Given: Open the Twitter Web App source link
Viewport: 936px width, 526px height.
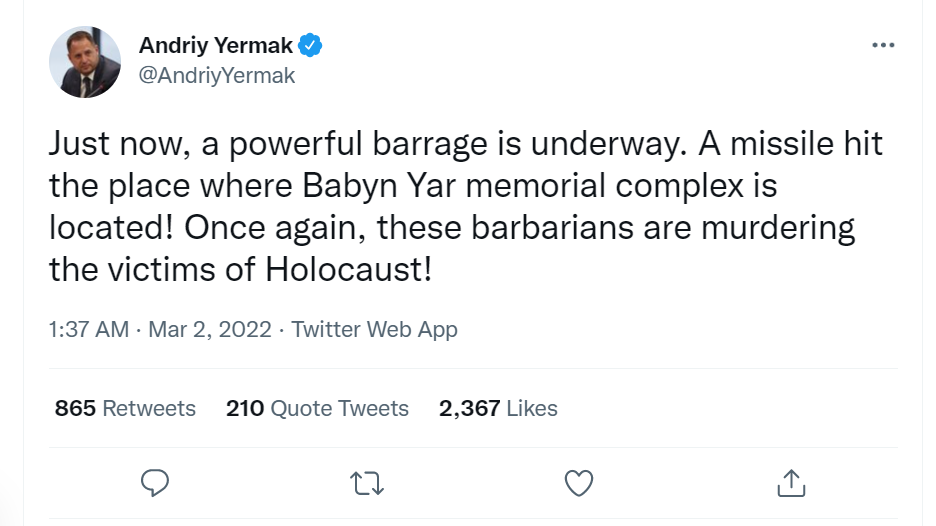Looking at the screenshot, I should pyautogui.click(x=374, y=330).
